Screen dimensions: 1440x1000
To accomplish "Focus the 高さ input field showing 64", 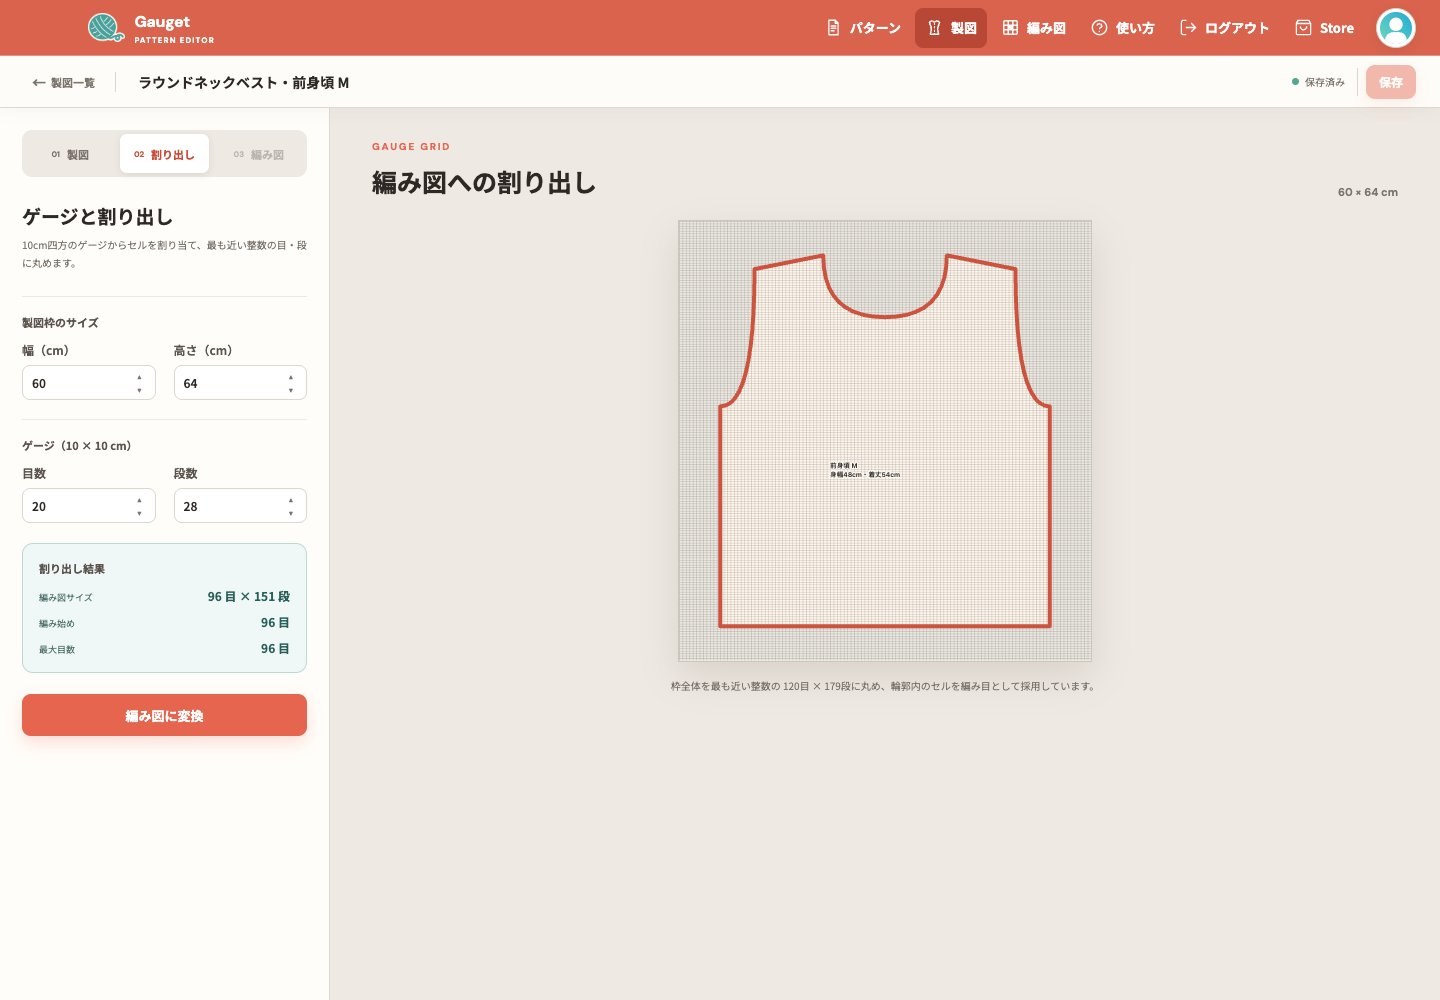I will click(x=240, y=383).
